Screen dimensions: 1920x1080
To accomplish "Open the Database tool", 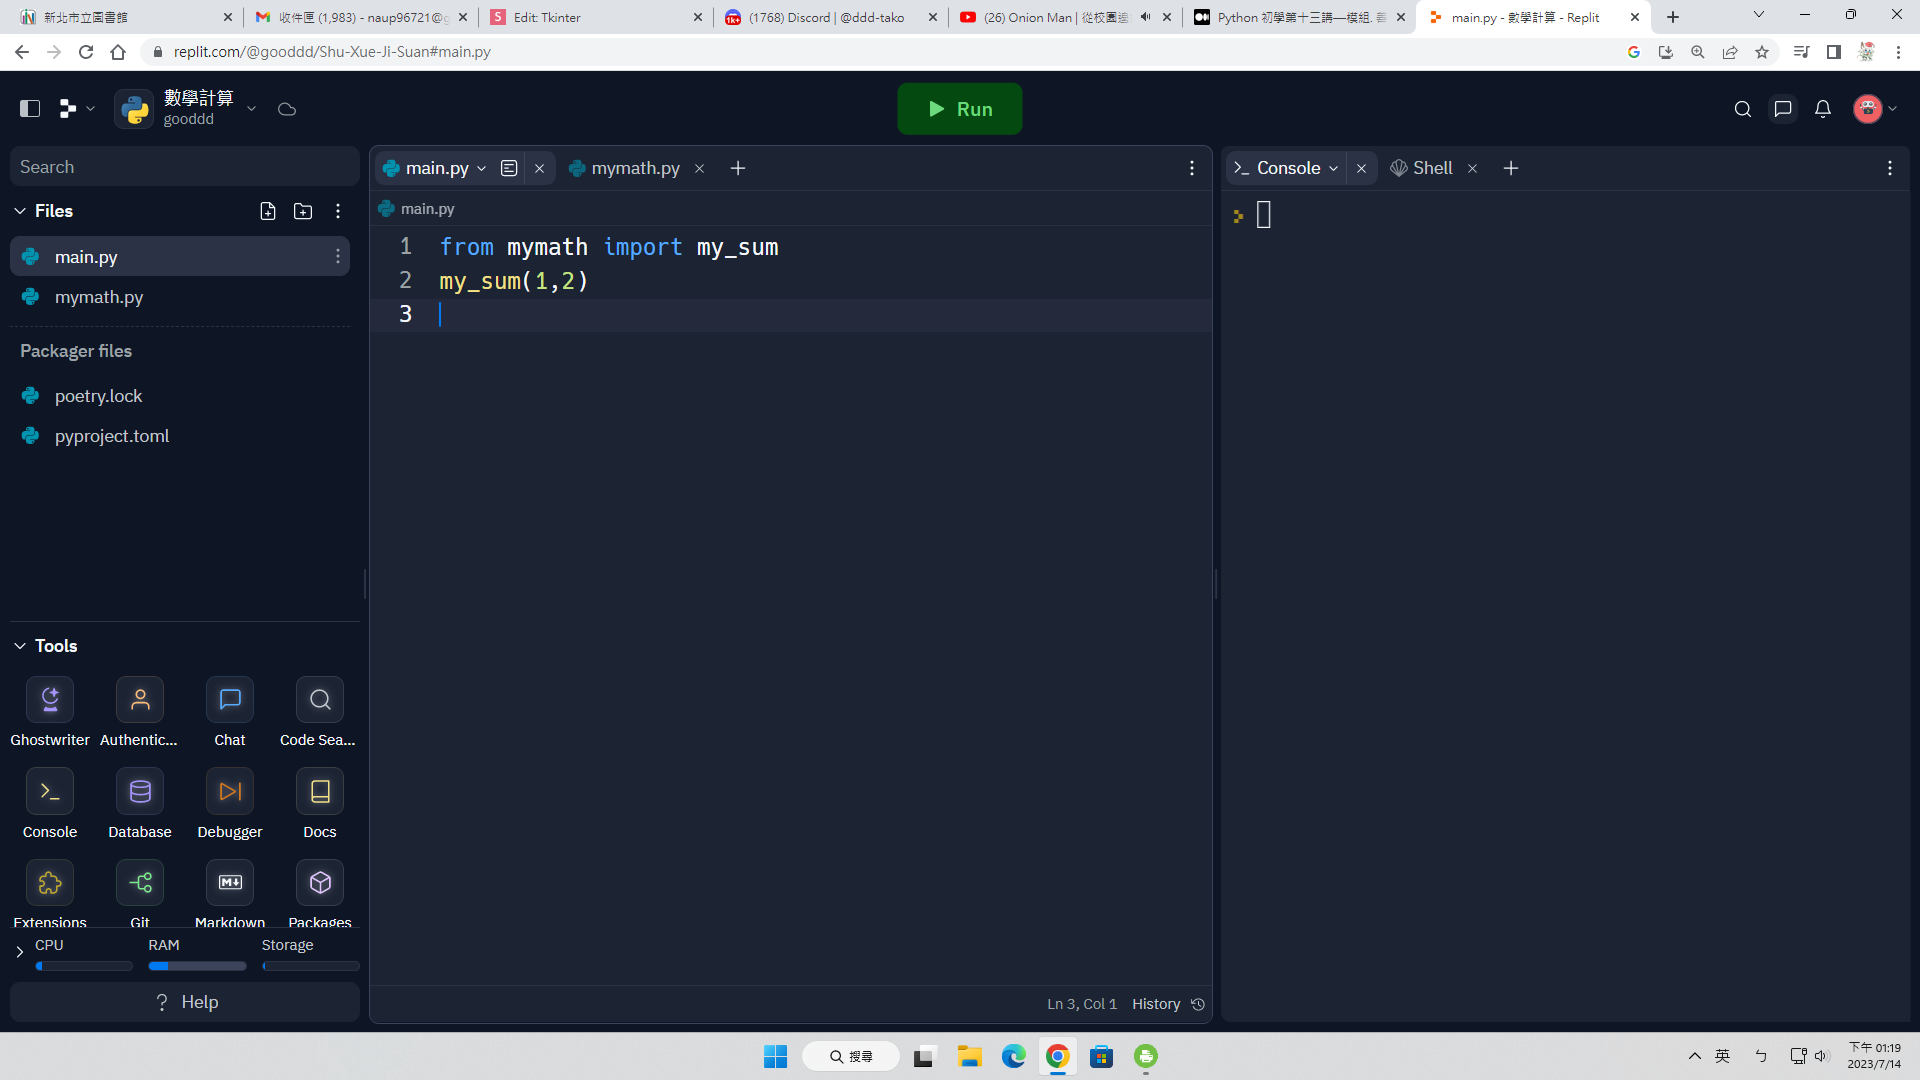I will point(140,792).
